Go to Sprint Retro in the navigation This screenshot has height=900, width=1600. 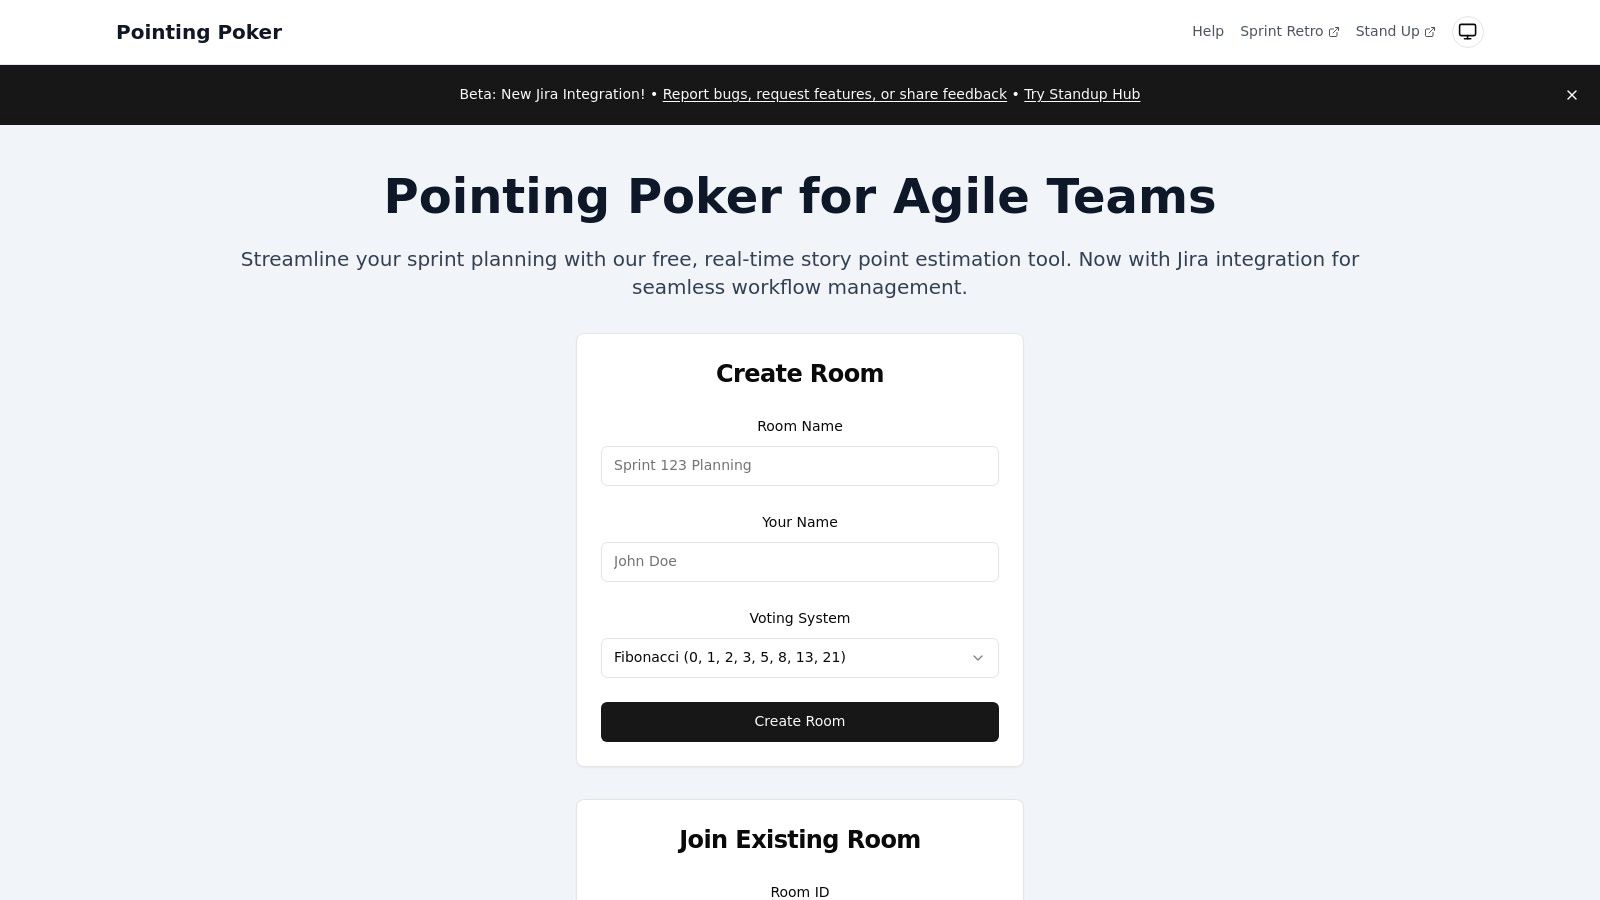tap(1281, 32)
